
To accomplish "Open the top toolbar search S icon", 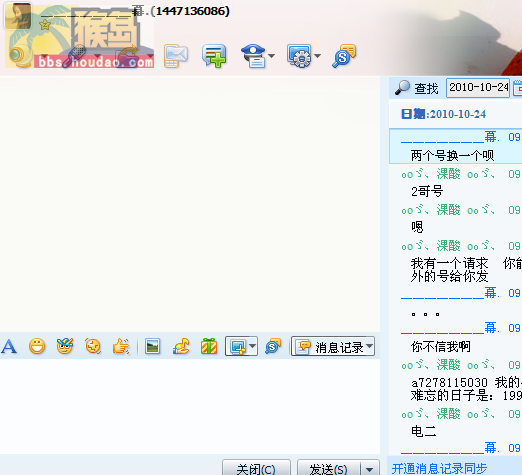I will pyautogui.click(x=344, y=56).
